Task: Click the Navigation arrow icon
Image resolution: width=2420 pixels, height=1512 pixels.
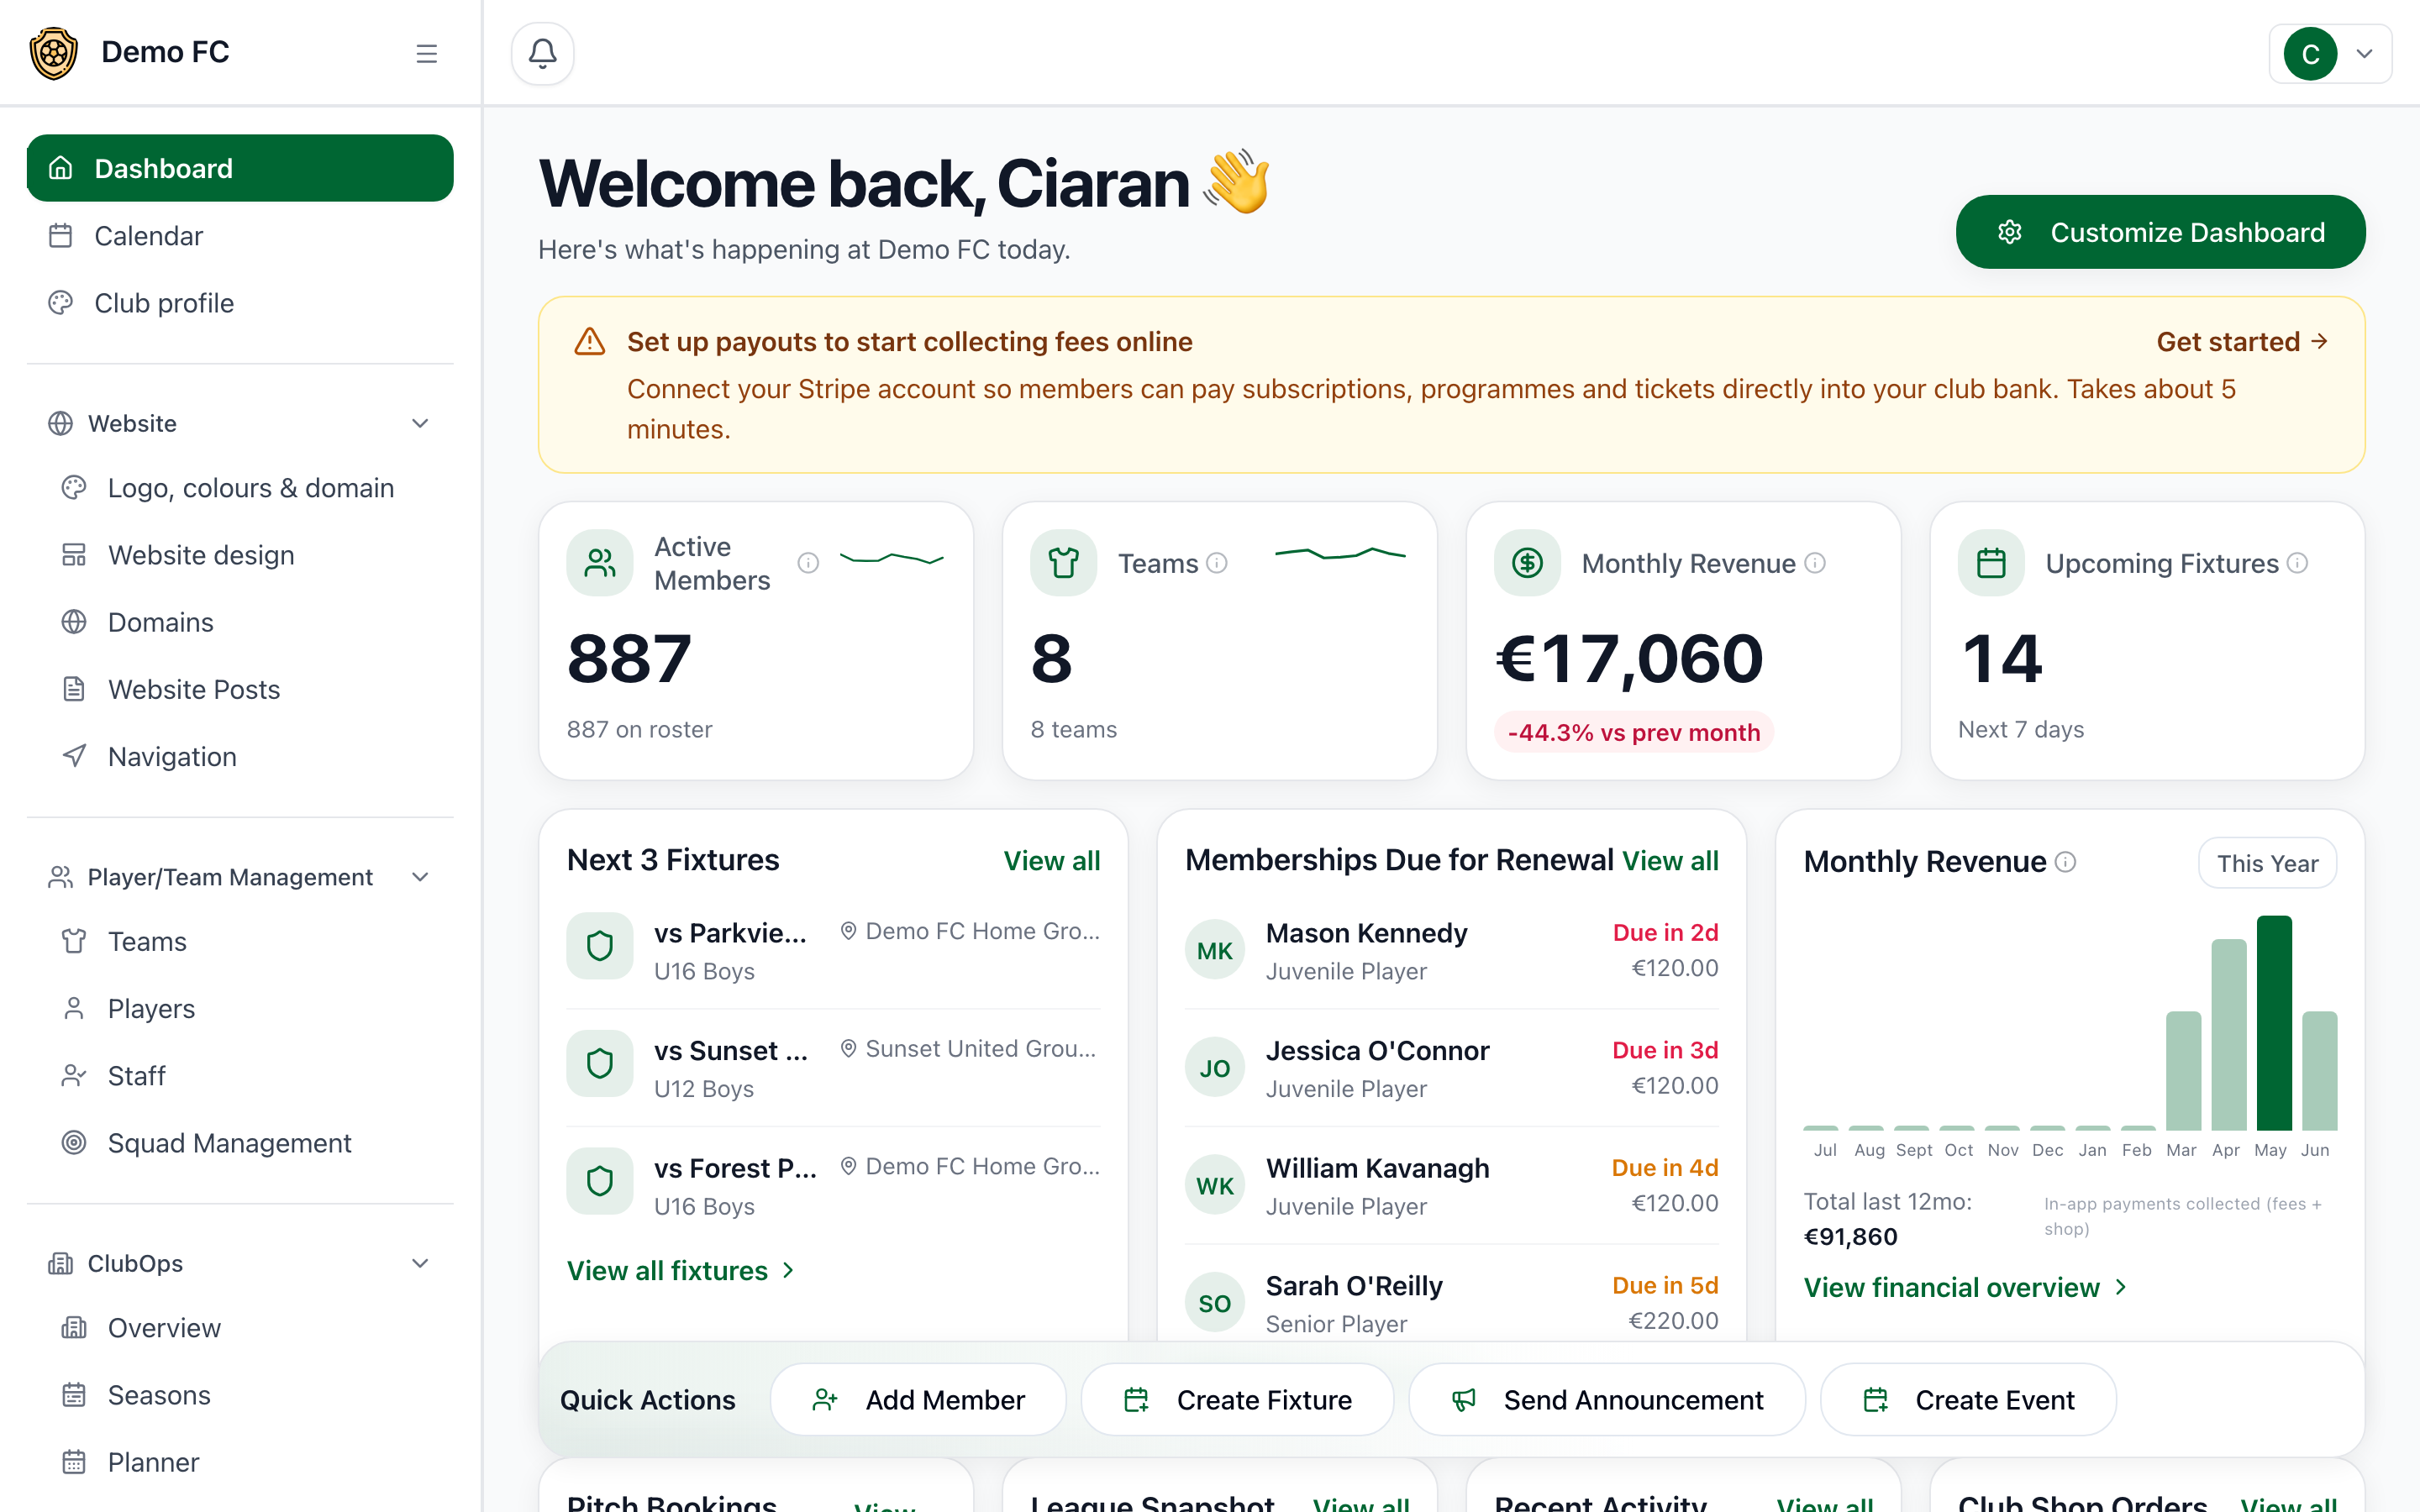Action: point(74,756)
